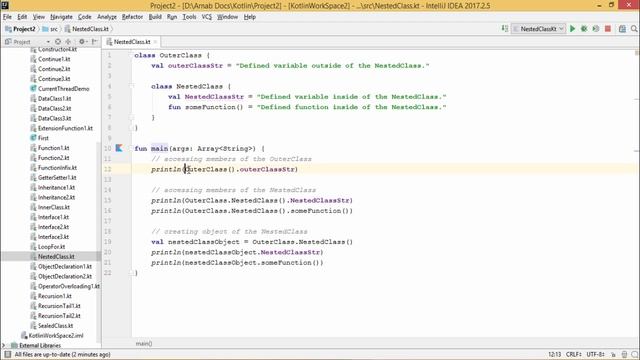Click memory indicator icon in status bar corner
Viewport: 640px width, 360px height.
(634, 354)
